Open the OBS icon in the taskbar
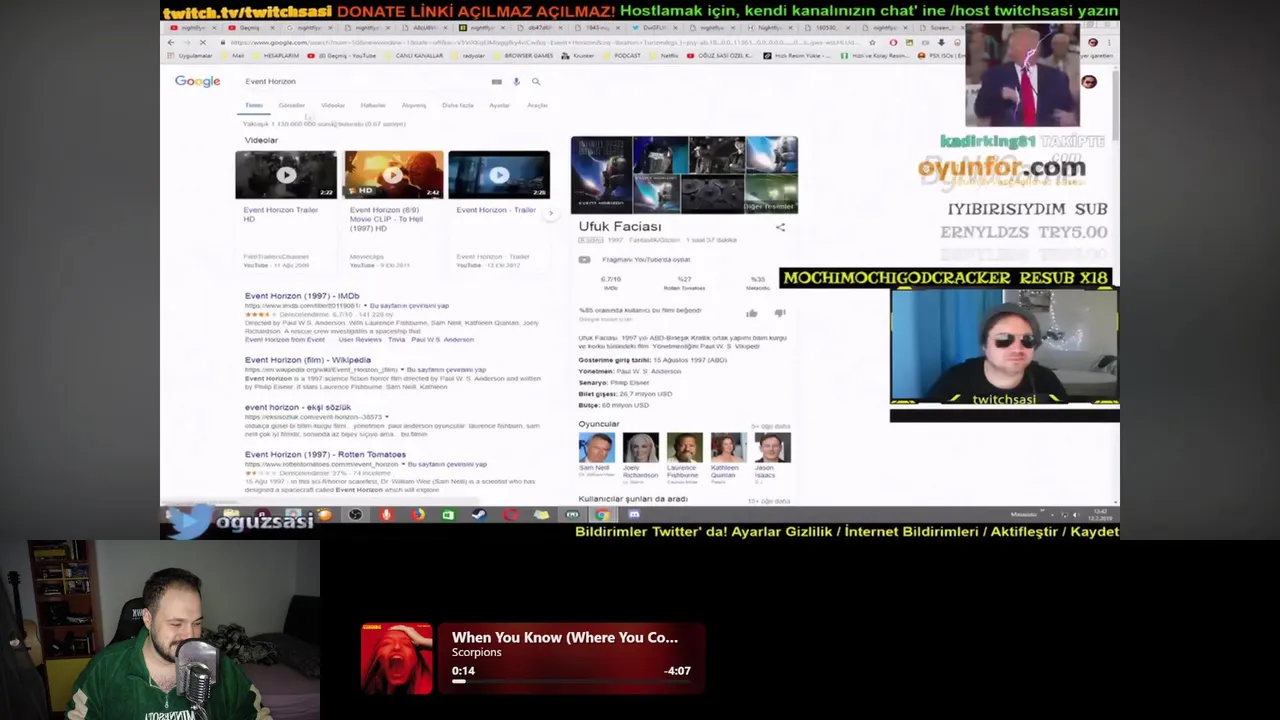This screenshot has height=720, width=1280. click(x=355, y=515)
